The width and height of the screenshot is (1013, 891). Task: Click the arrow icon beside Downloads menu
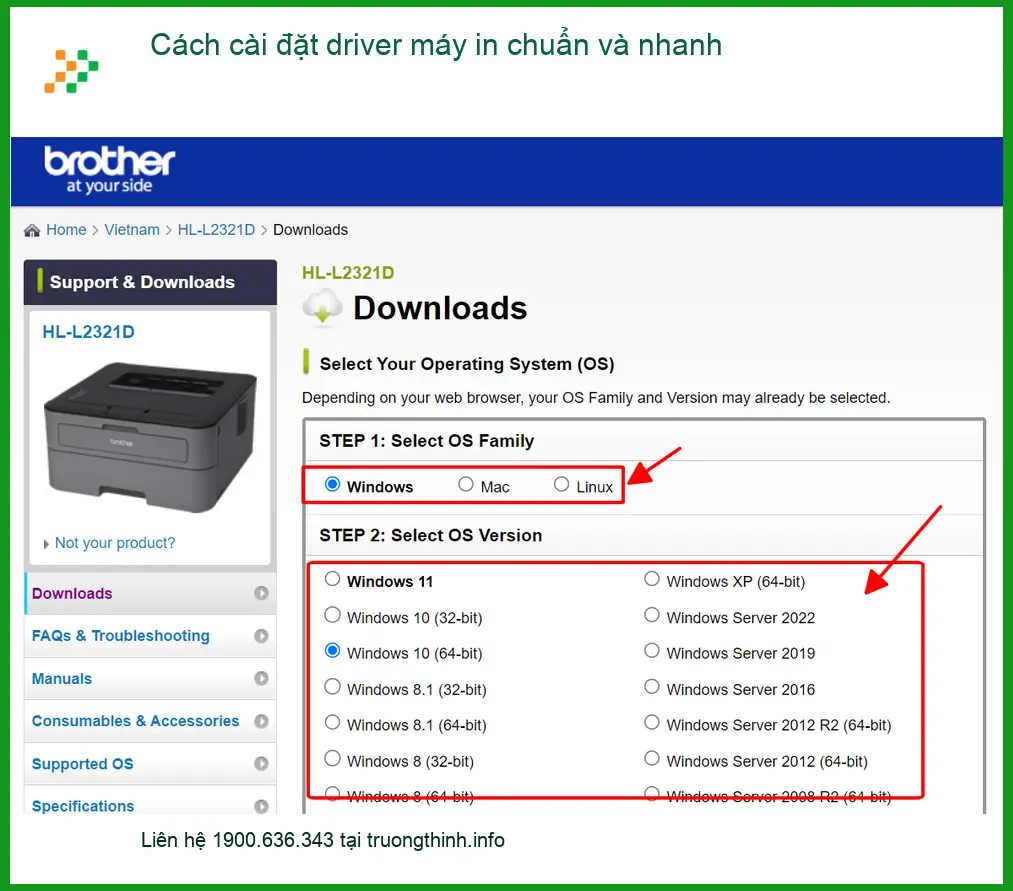pos(261,593)
